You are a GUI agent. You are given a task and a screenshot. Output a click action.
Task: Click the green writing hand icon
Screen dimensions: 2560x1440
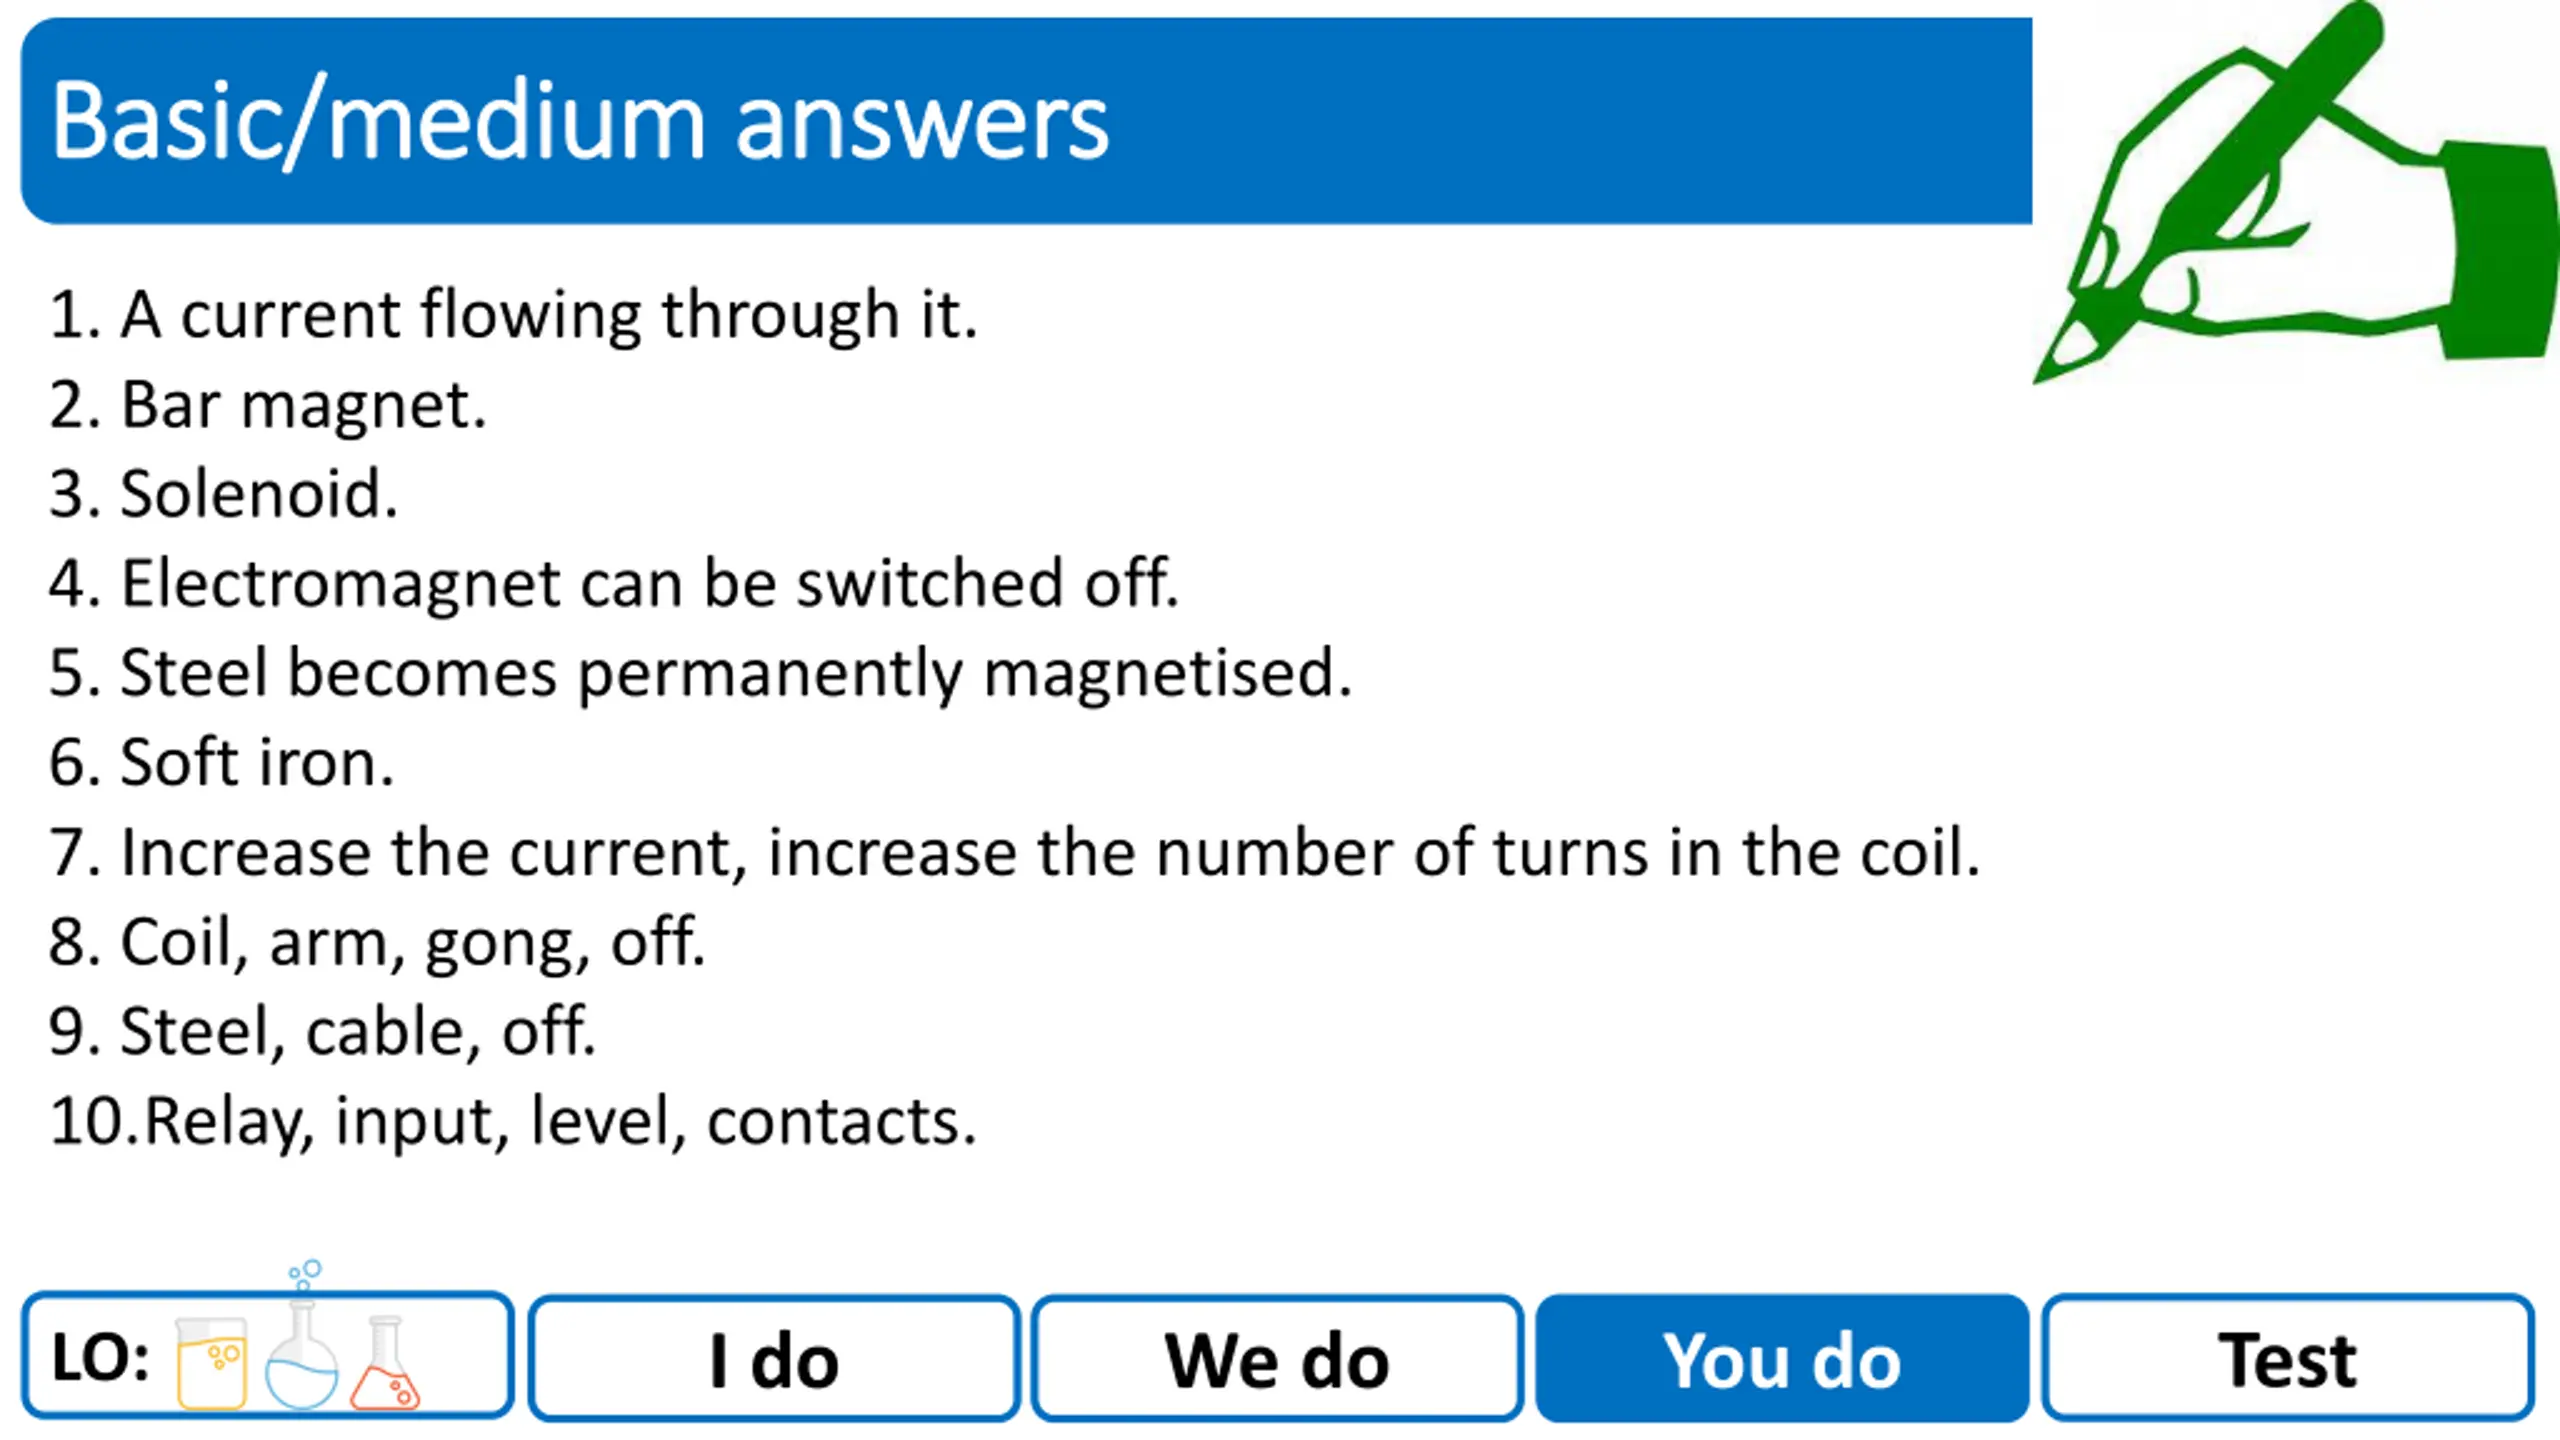2297,192
